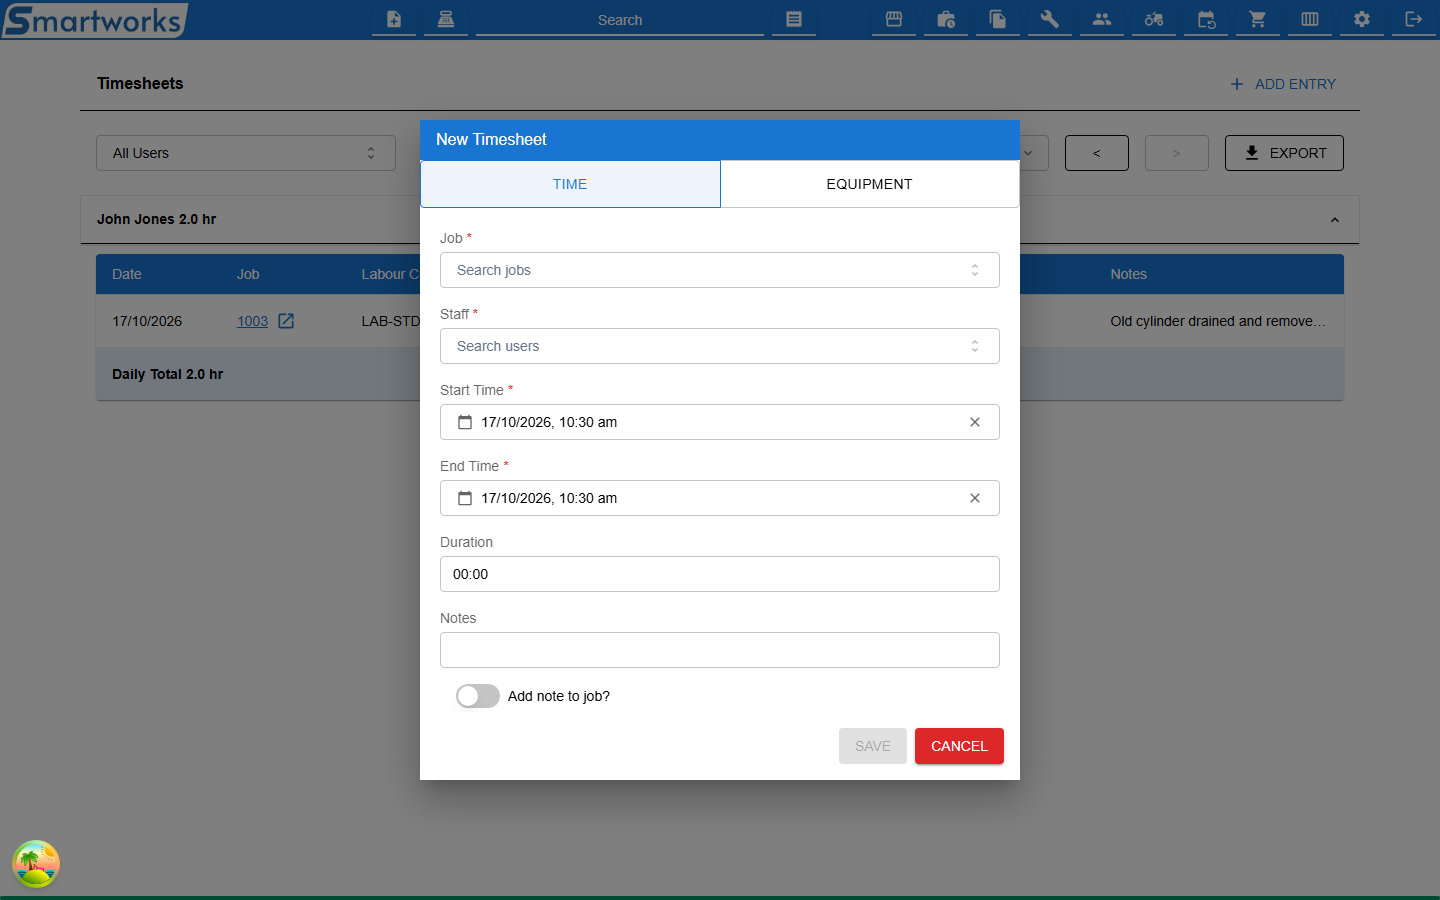Clear the Start Time value
Screen dimensions: 1440x900
point(975,422)
